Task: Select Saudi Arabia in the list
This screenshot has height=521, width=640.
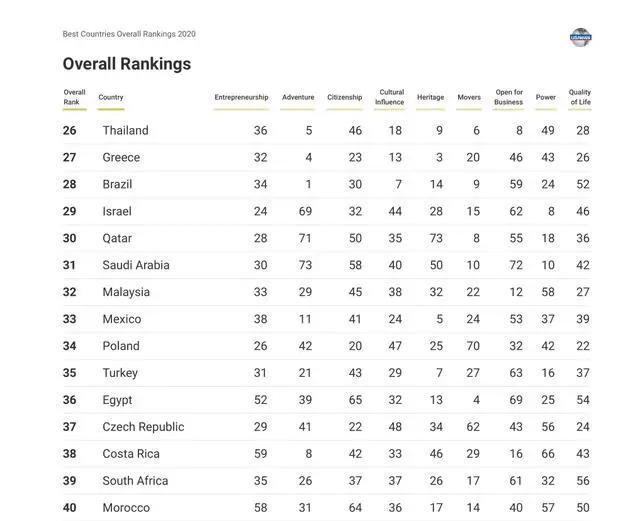Action: [x=136, y=265]
